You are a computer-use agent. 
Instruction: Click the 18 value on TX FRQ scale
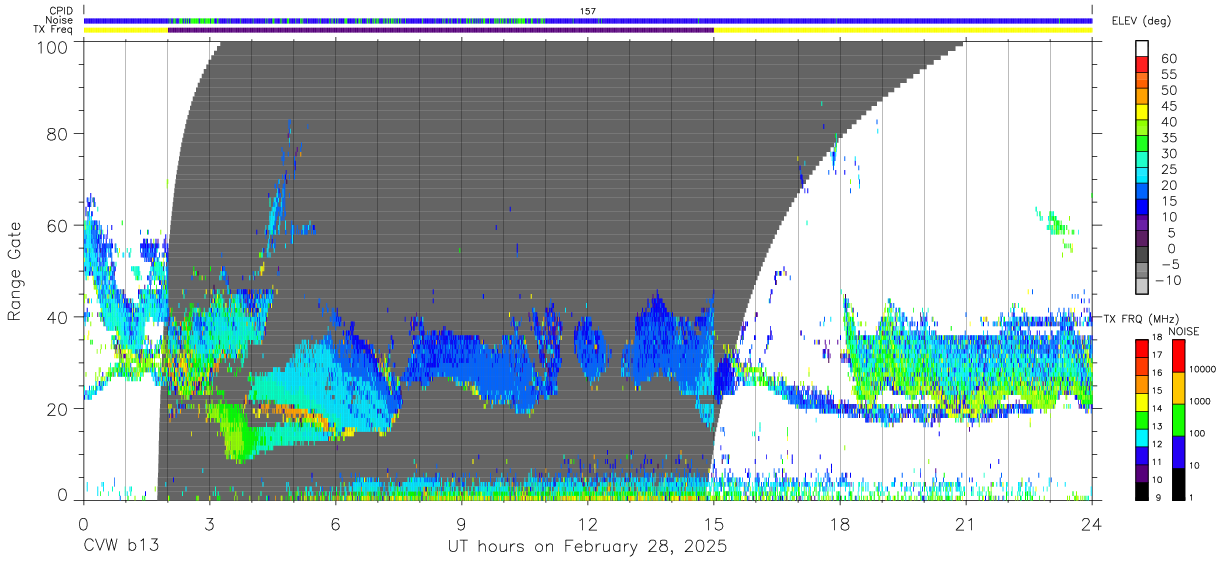1158,339
